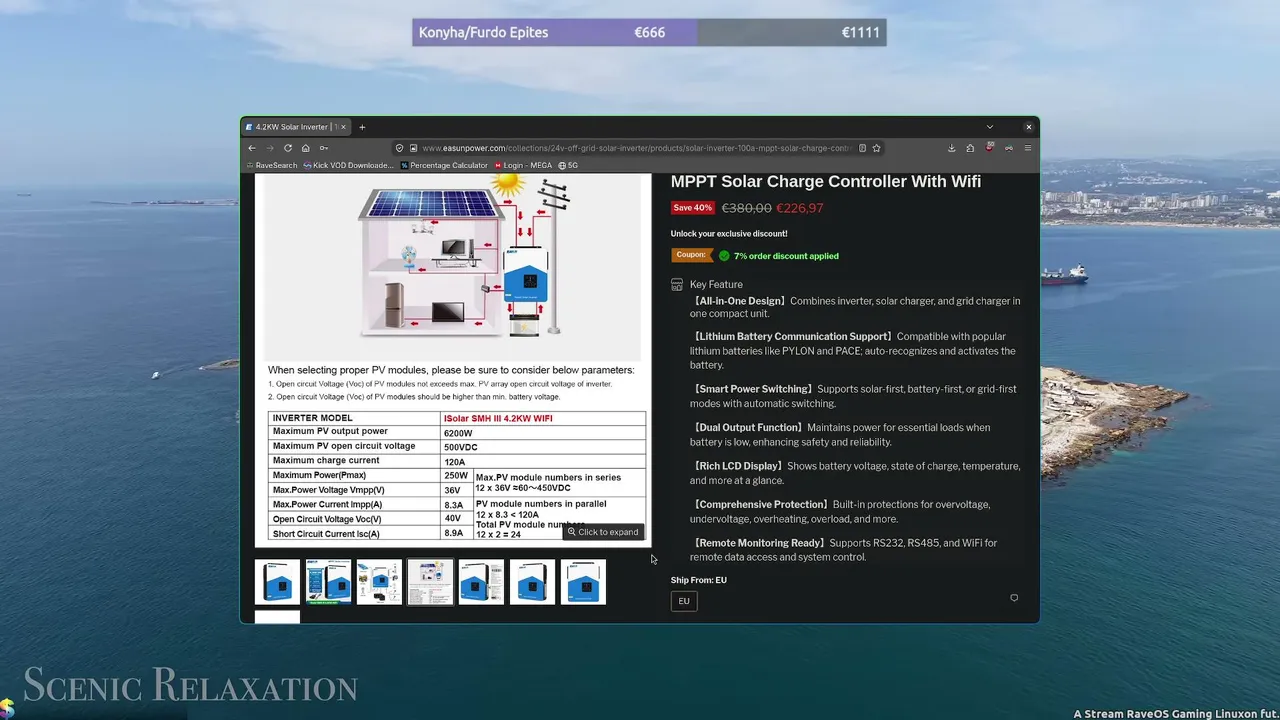This screenshot has height=720, width=1280.
Task: Select the third product thumbnail
Action: pyautogui.click(x=379, y=582)
